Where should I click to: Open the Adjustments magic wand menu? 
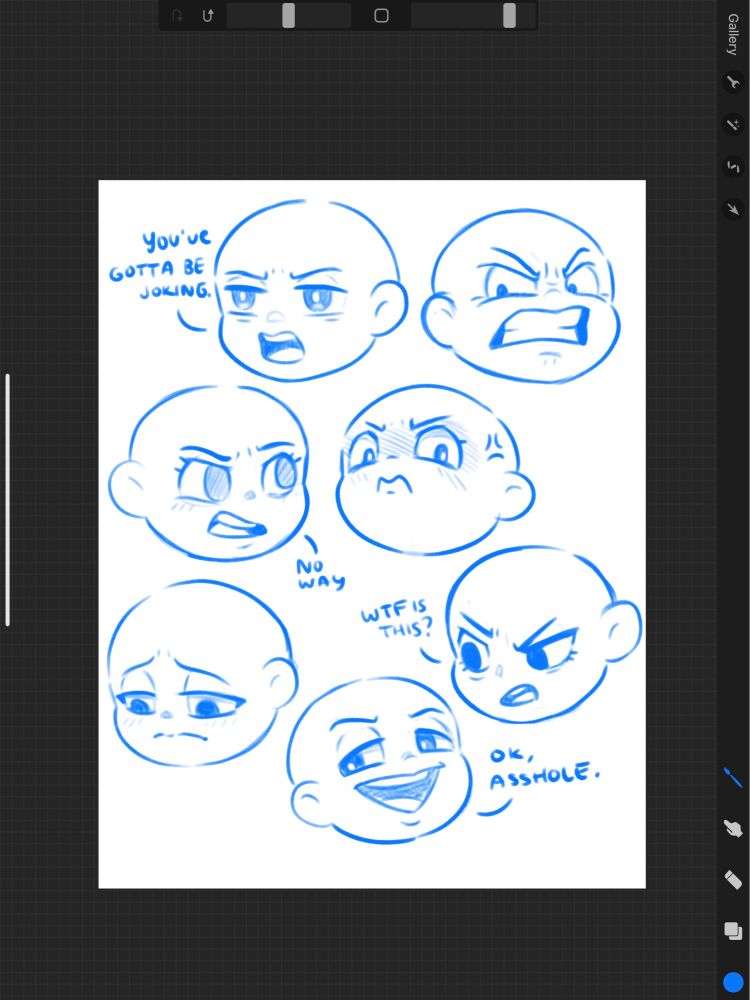tap(733, 124)
